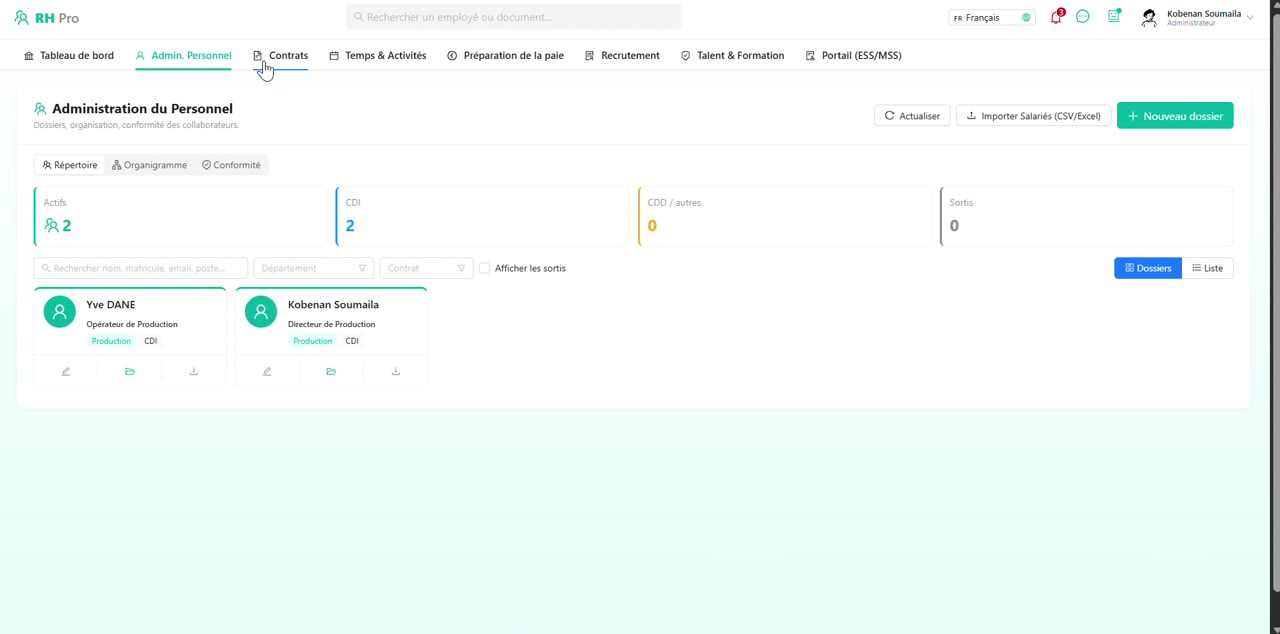1280x634 pixels.
Task: Expand the user account chevron menu
Action: [1250, 18]
